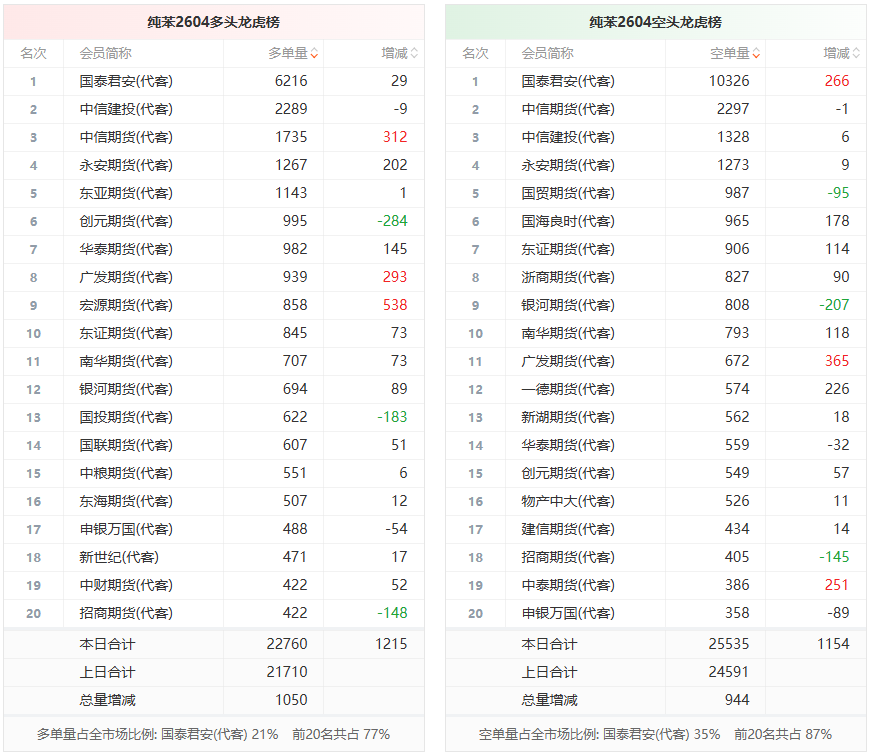Click 本日合计 total 22760
This screenshot has height=756, width=870.
coord(287,644)
